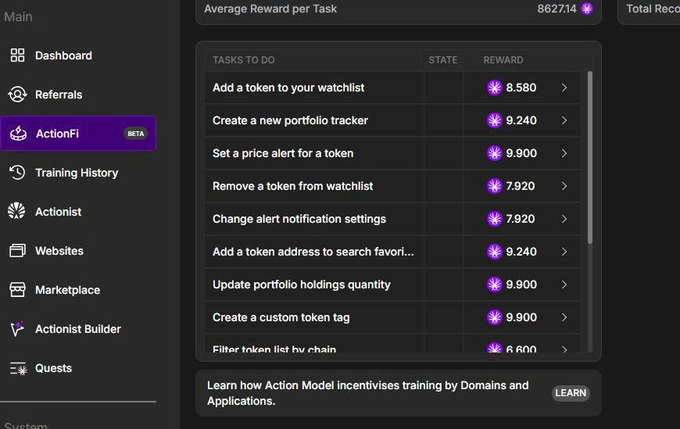680x429 pixels.
Task: Expand chevron for Set a price alert
Action: coord(564,153)
